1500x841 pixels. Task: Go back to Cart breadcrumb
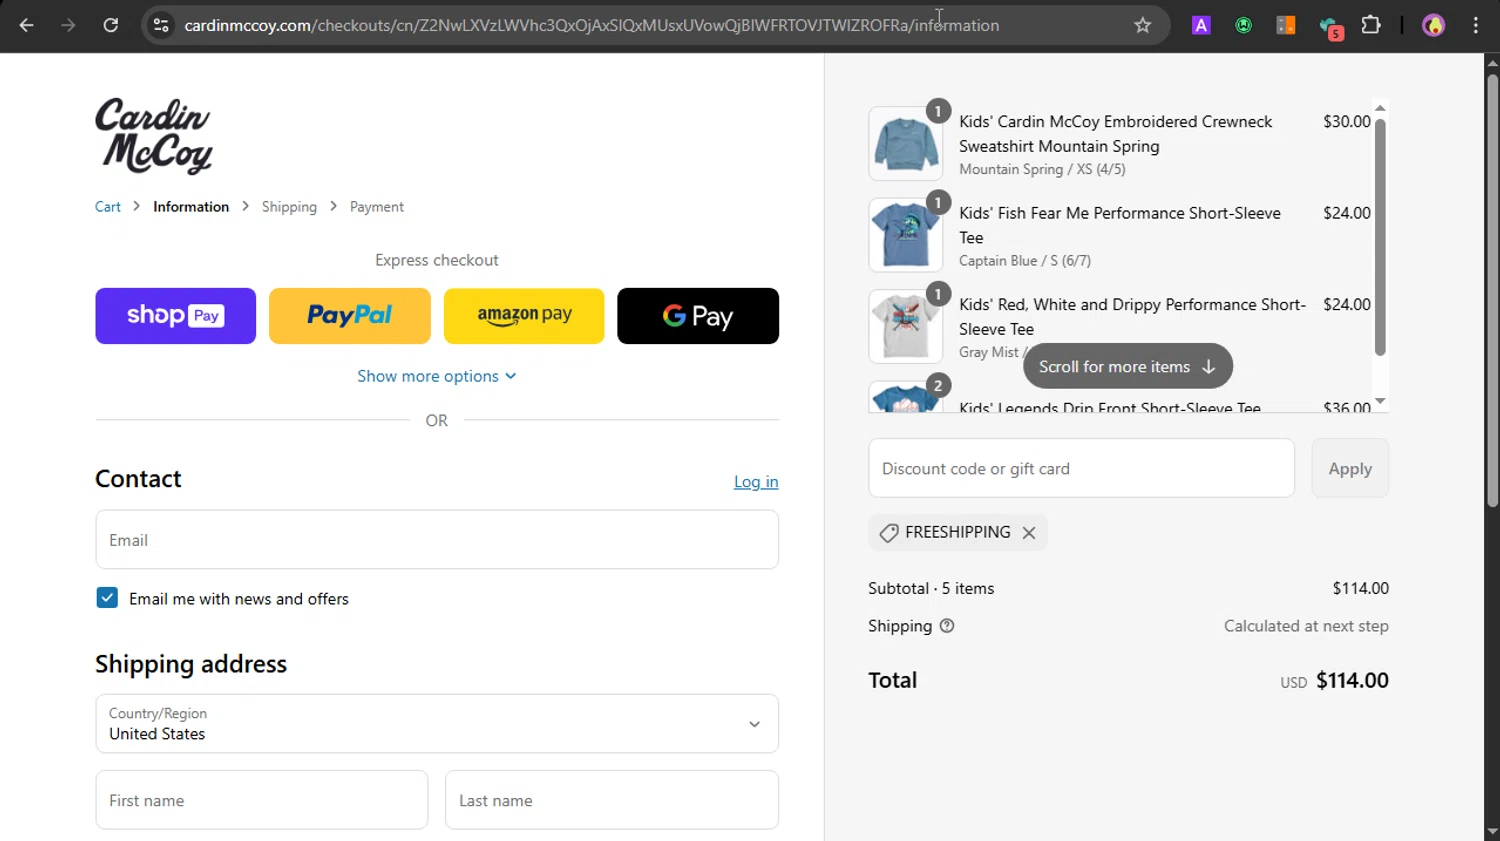[x=108, y=207]
